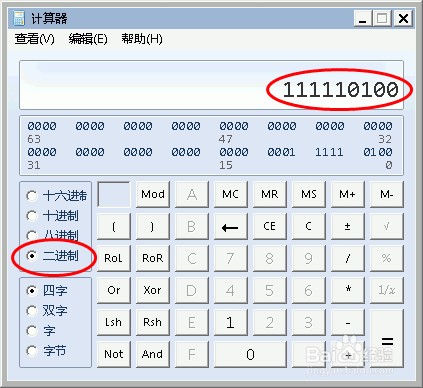The height and width of the screenshot is (388, 423).
Task: Close the calculator window
Action: click(403, 18)
